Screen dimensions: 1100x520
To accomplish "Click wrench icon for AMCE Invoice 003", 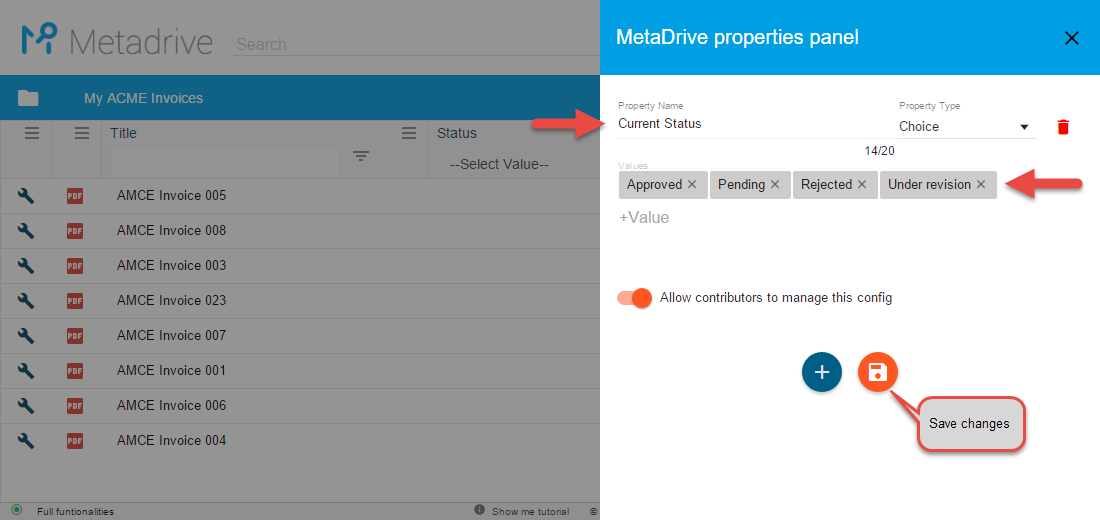I will (26, 266).
